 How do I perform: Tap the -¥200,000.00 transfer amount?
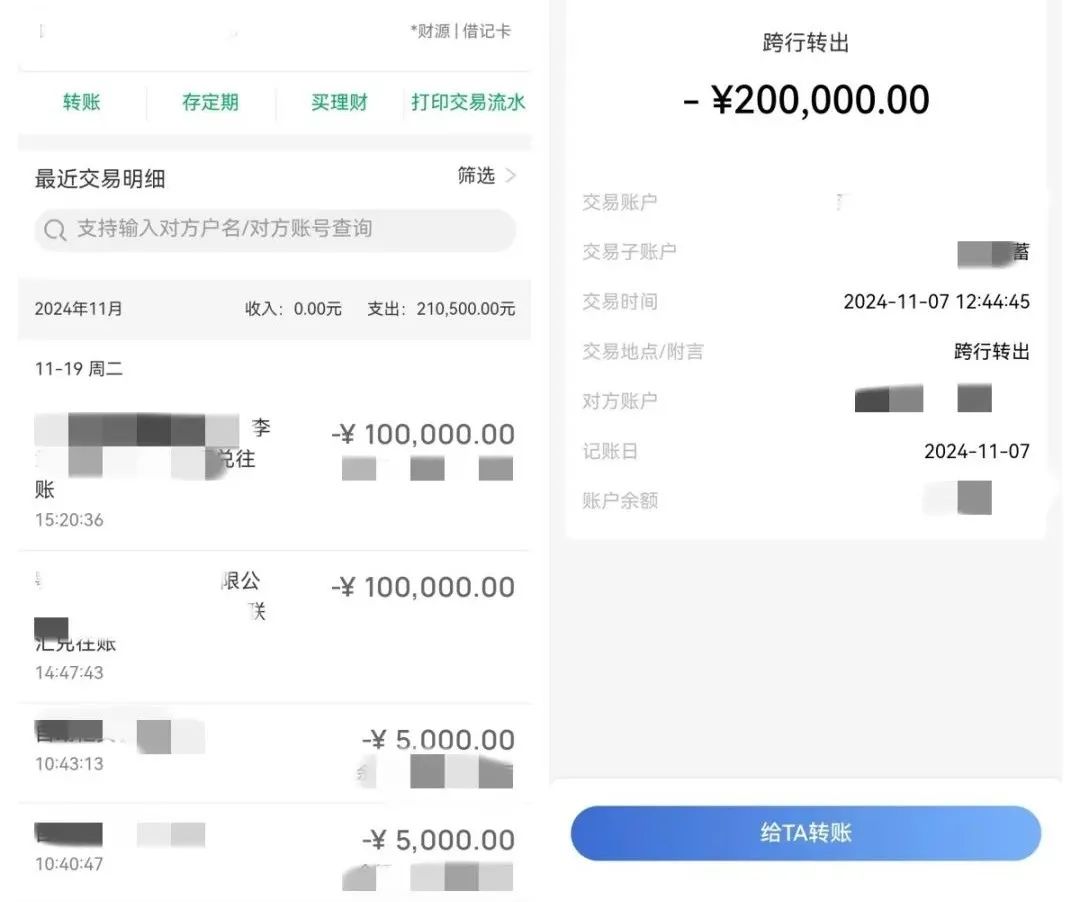806,100
